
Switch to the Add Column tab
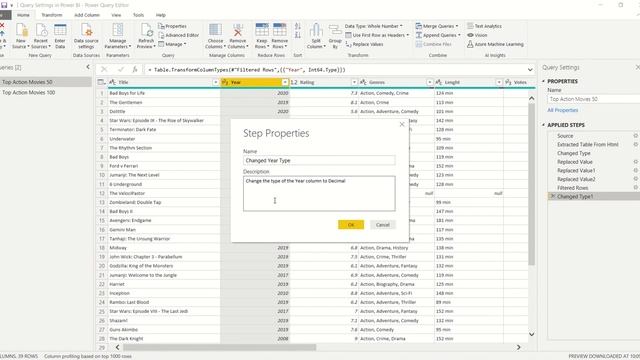point(87,15)
